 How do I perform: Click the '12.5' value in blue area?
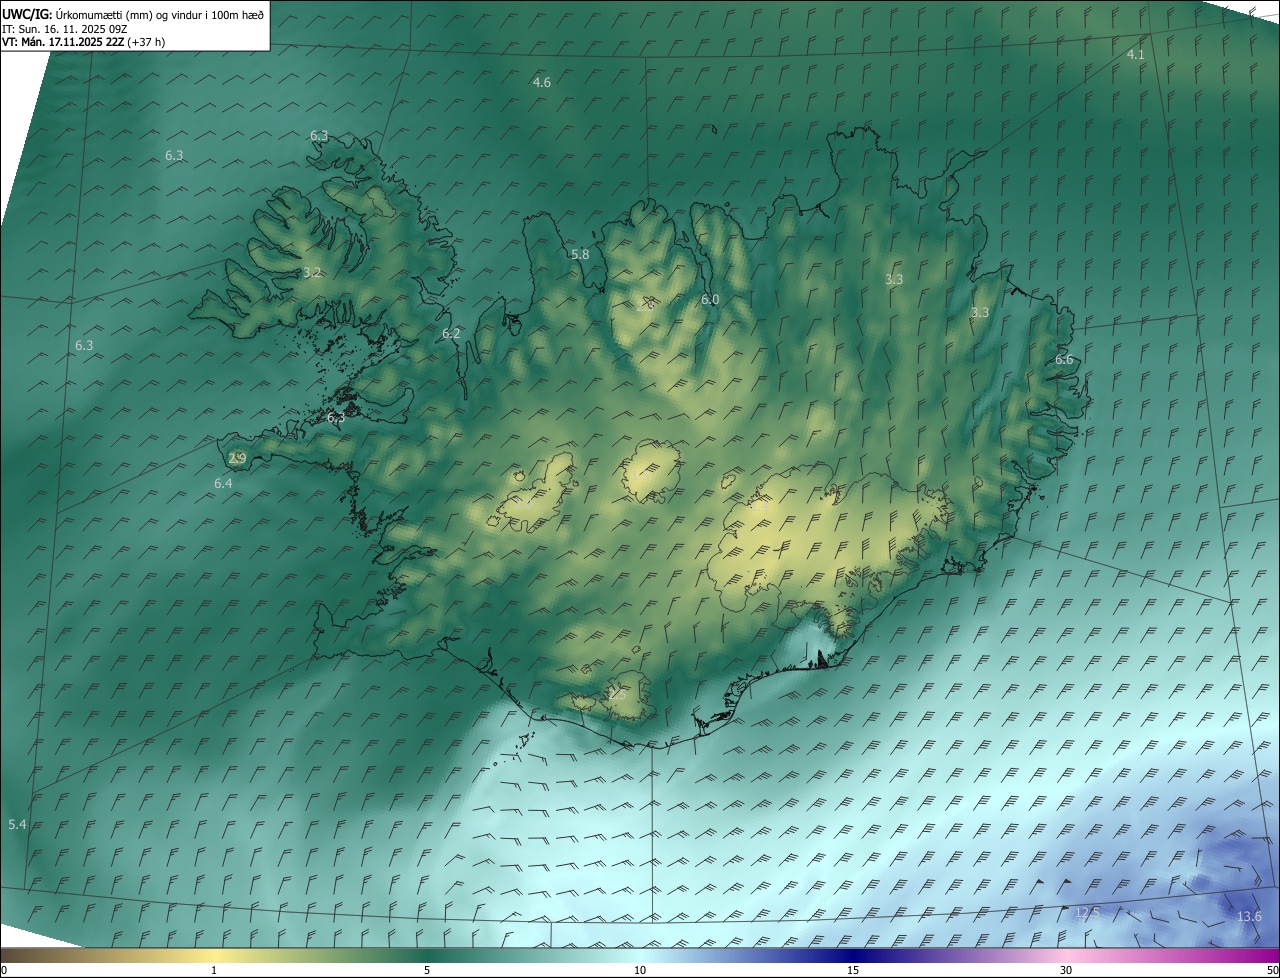(1087, 912)
